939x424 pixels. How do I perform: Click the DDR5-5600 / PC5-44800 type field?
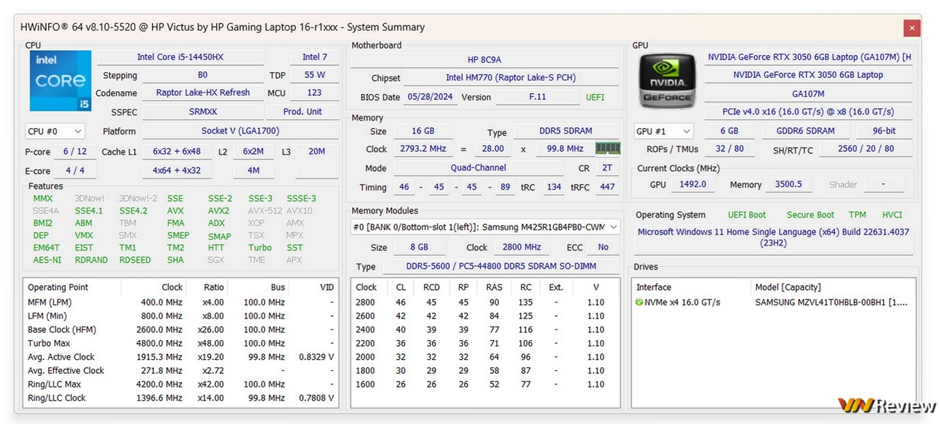point(501,266)
